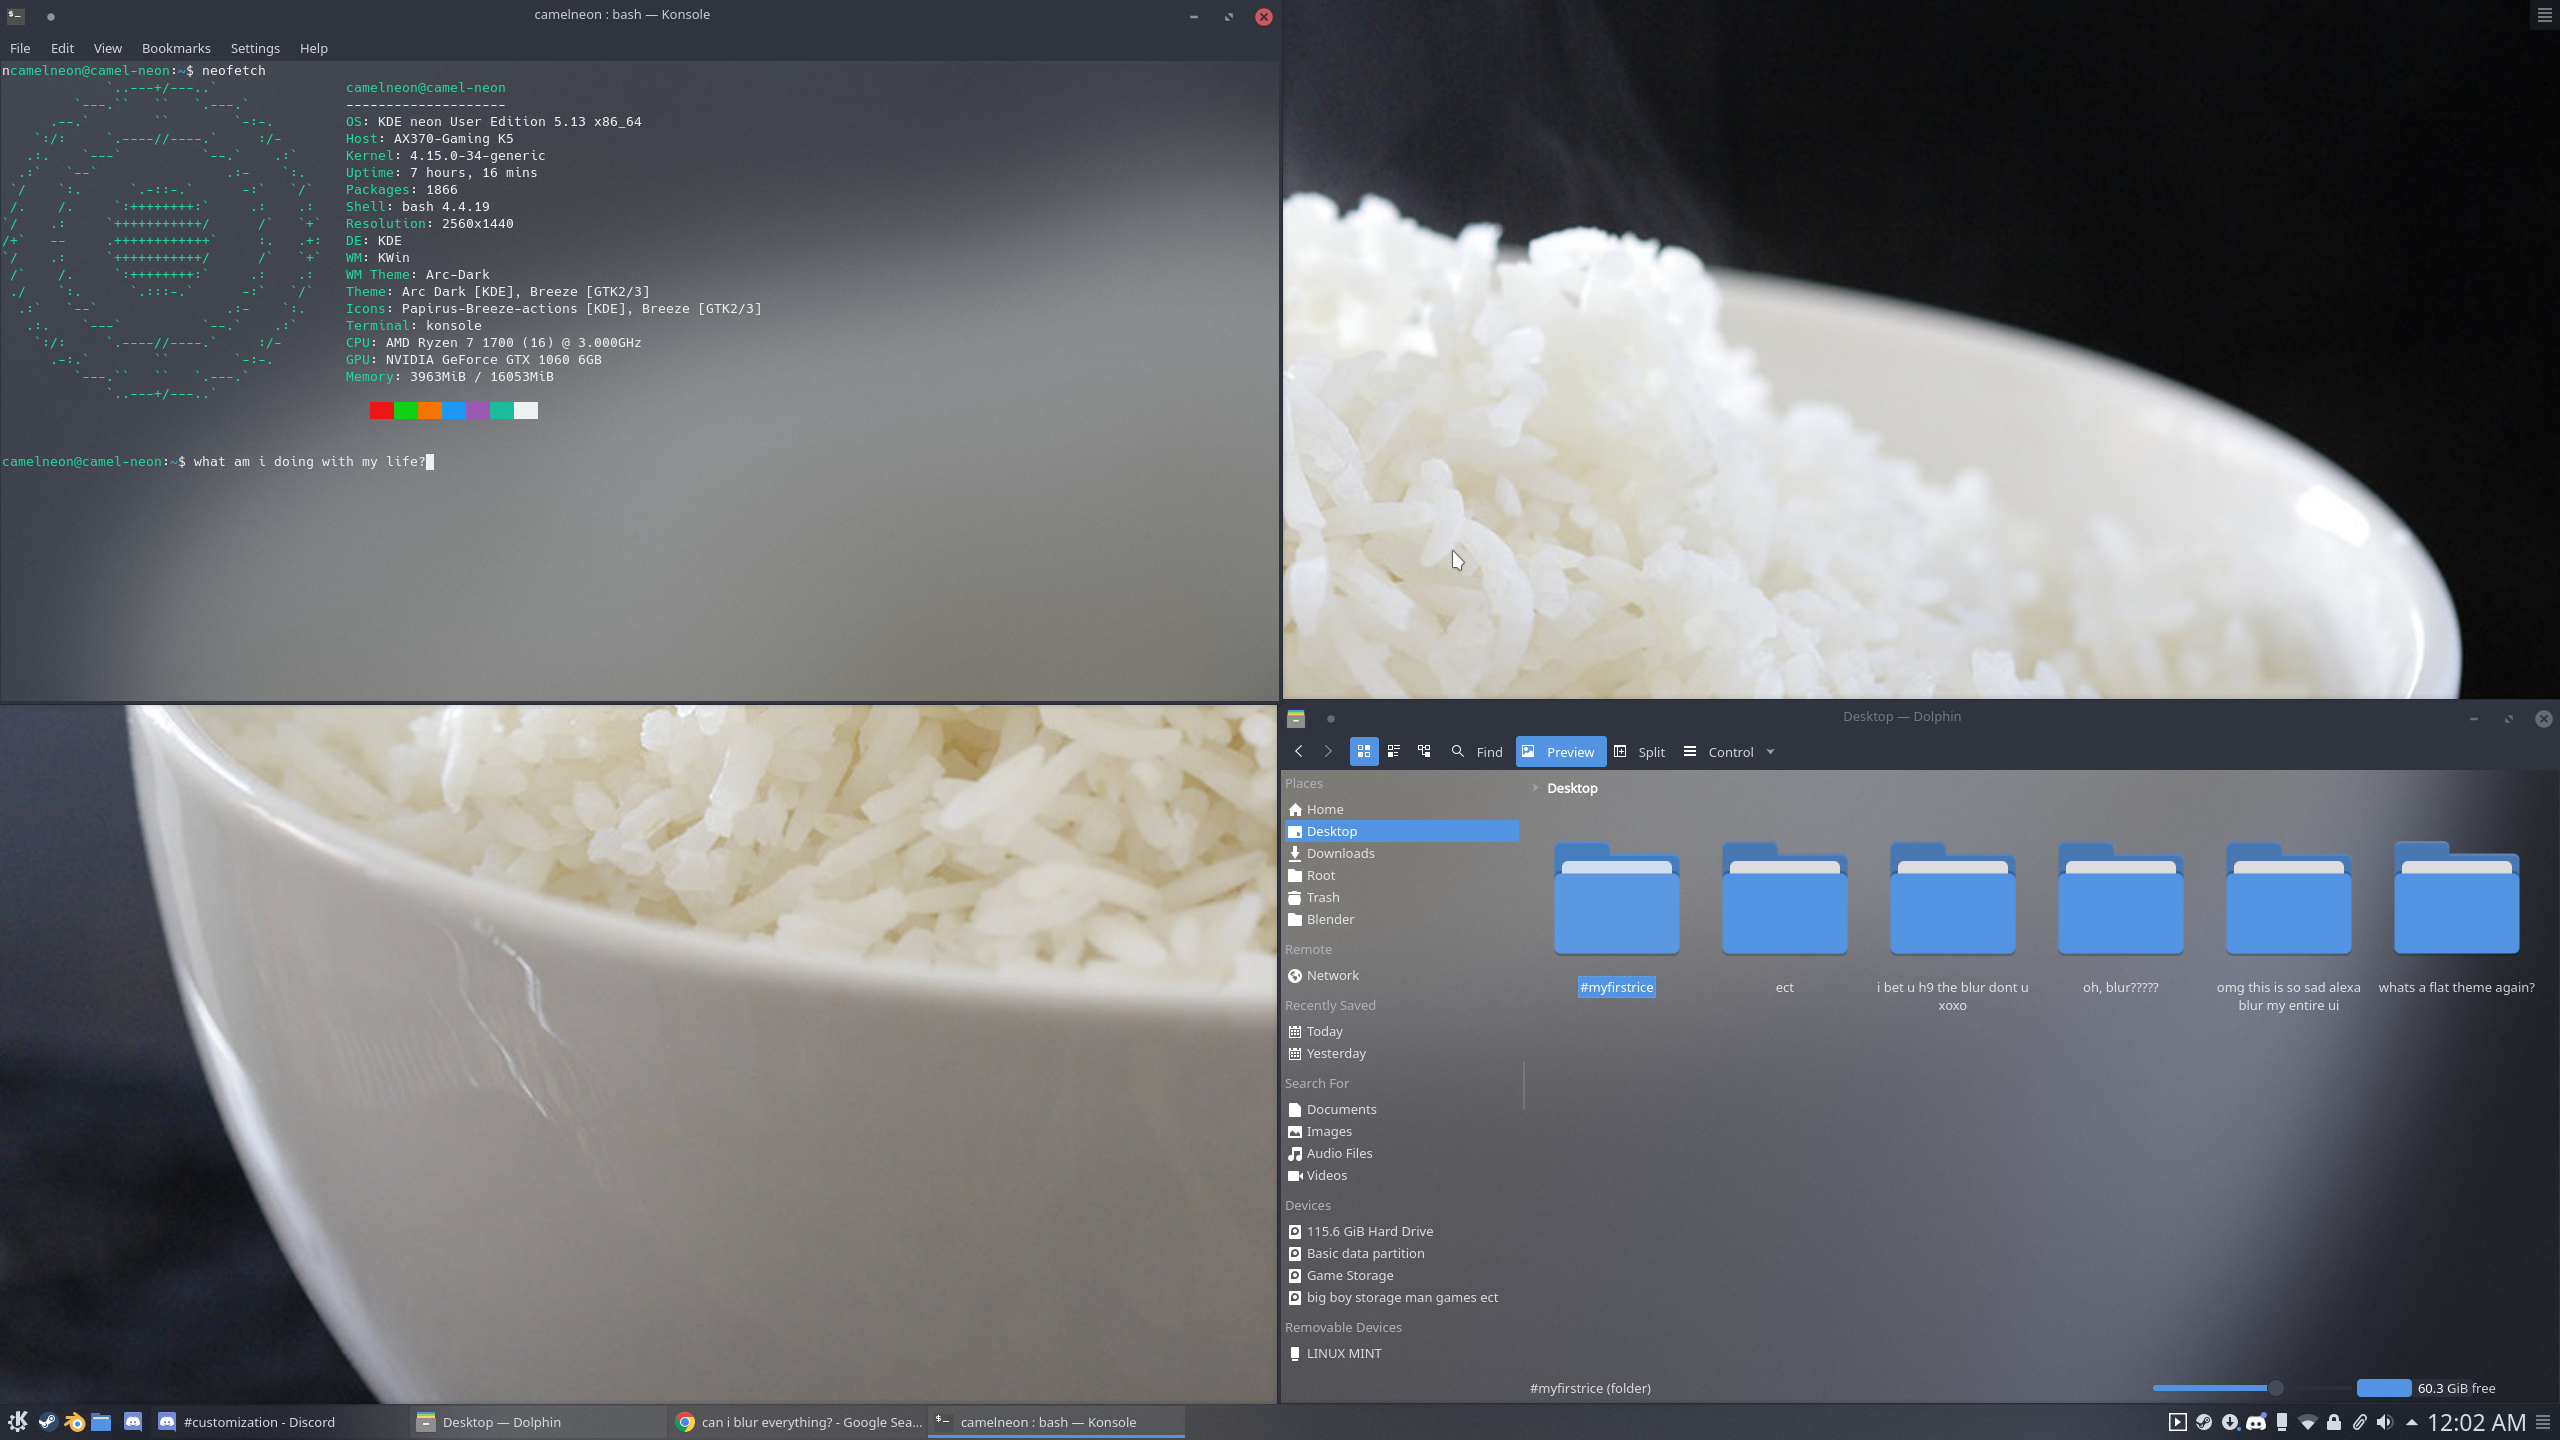Open Konsole Help menu
The image size is (2560, 1440).
[313, 48]
